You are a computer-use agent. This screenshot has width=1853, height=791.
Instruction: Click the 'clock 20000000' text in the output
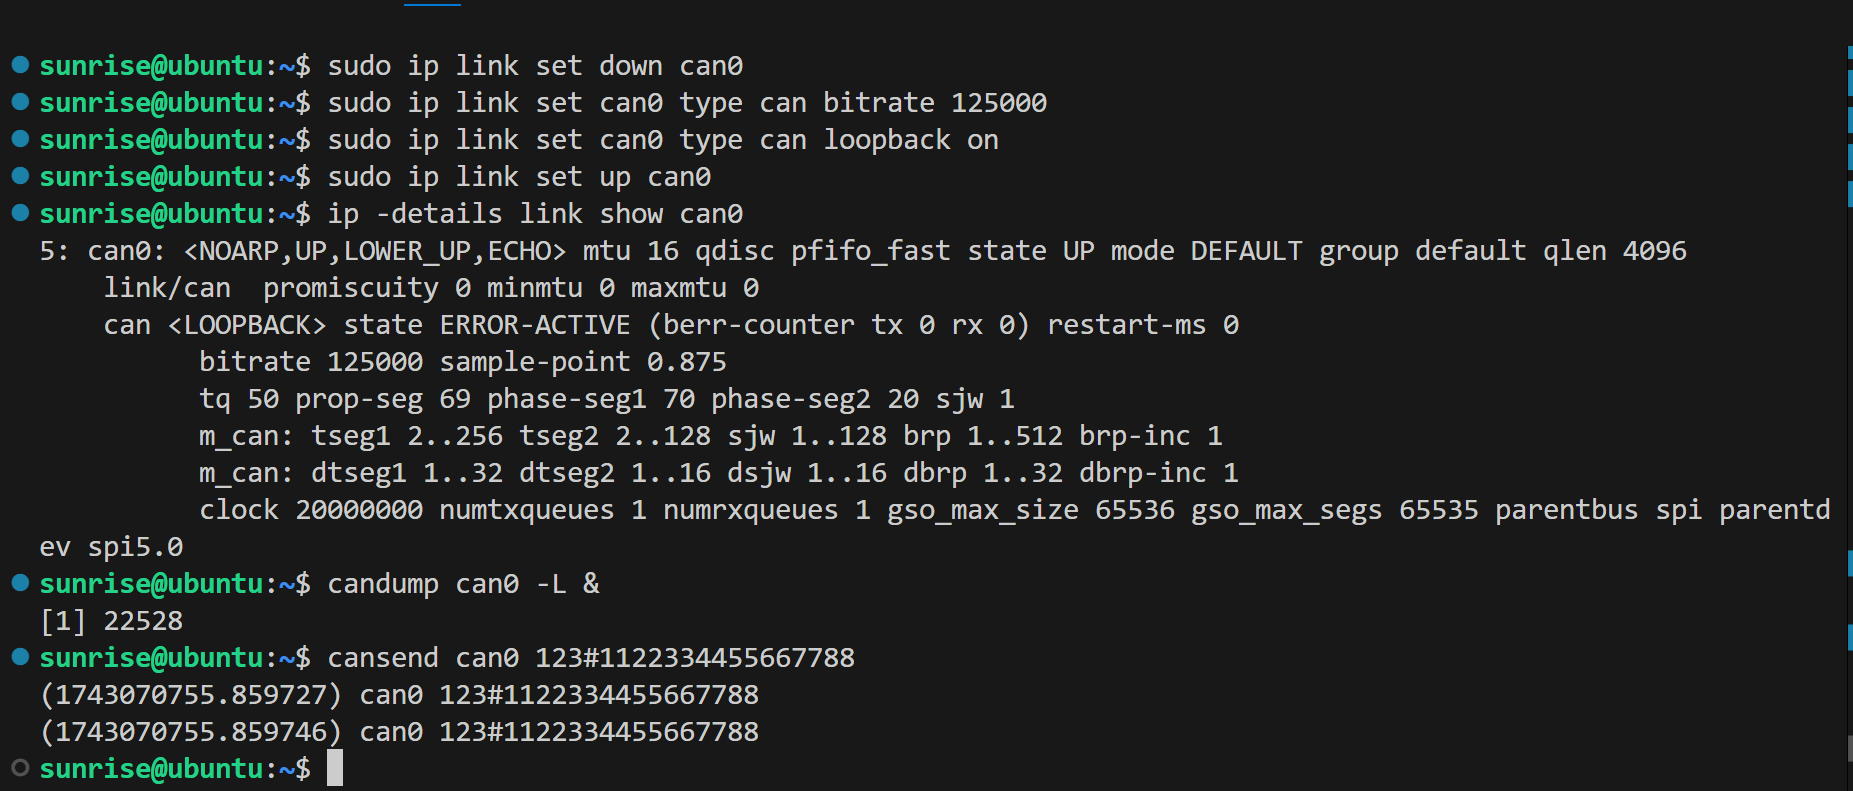tap(311, 510)
